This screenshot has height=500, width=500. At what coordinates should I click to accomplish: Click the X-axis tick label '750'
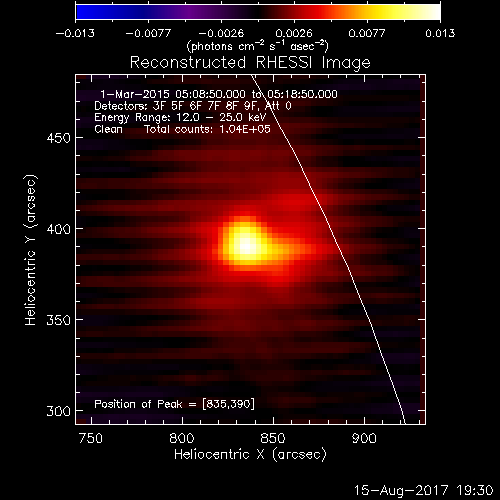pyautogui.click(x=91, y=438)
